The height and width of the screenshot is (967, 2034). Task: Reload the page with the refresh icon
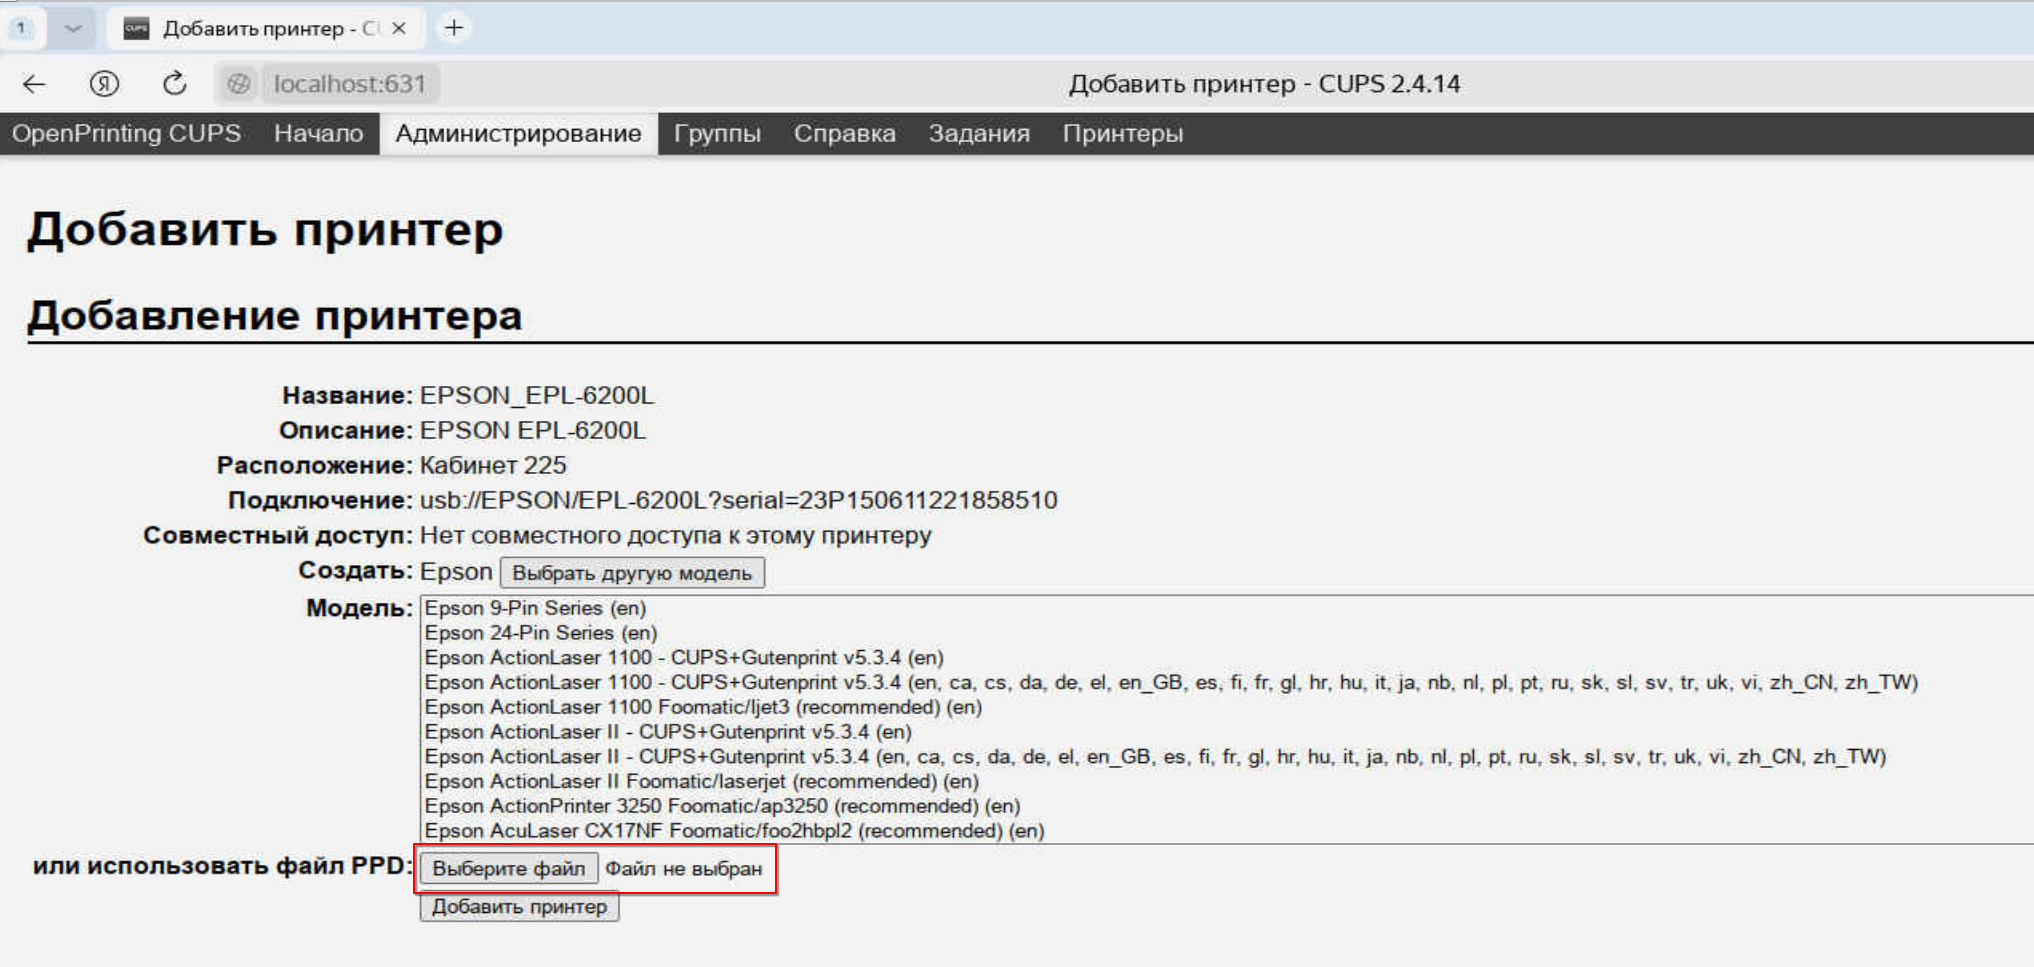click(x=175, y=84)
